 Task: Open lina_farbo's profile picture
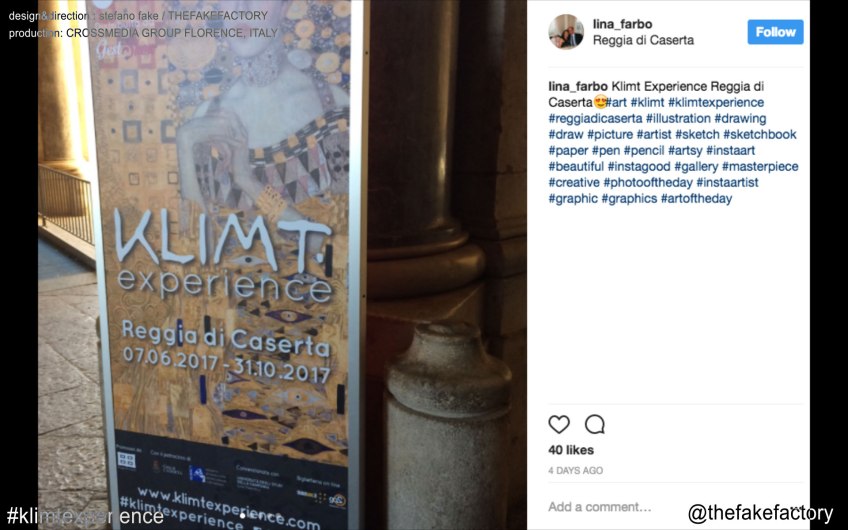[x=566, y=31]
